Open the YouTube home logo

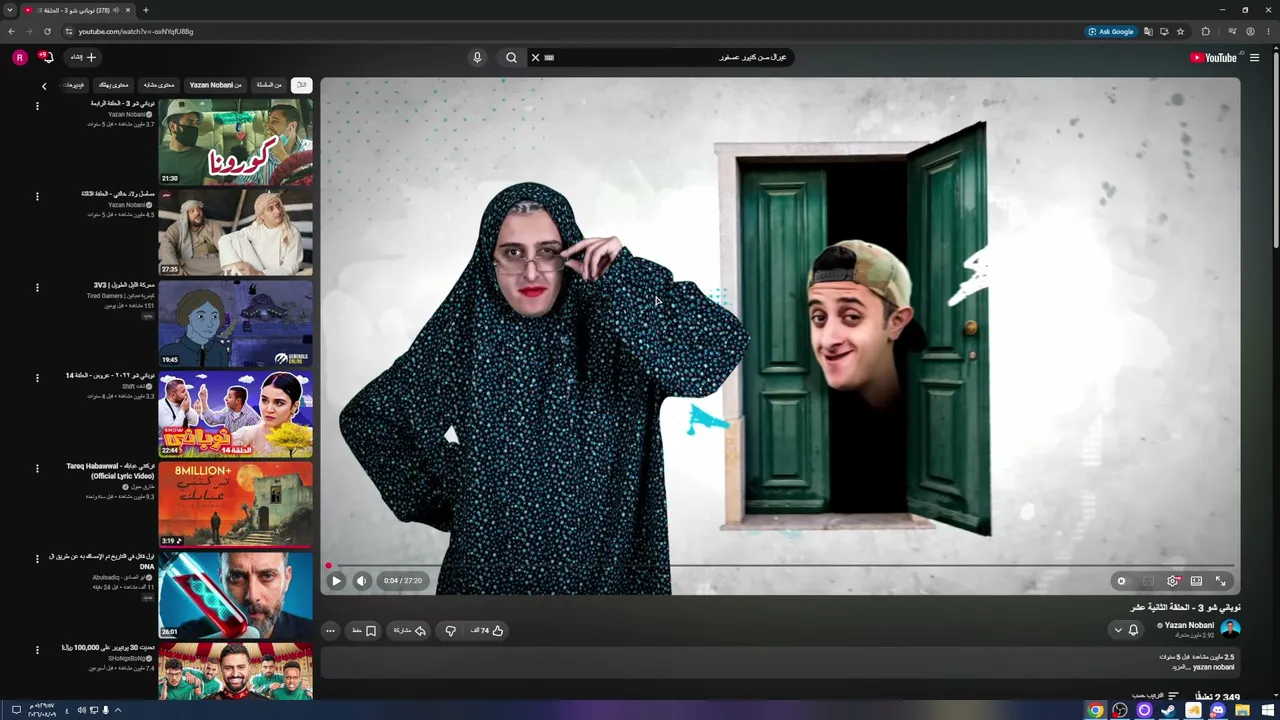(x=1213, y=58)
